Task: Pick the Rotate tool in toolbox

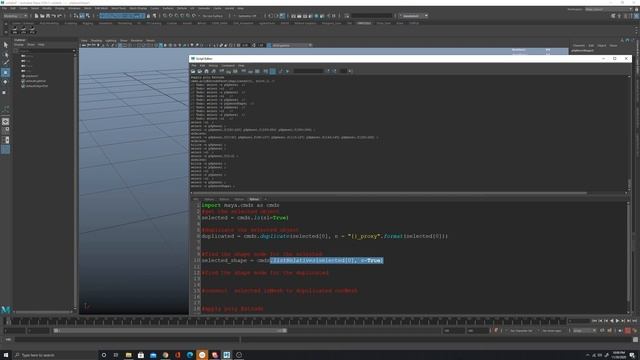Action: point(6,82)
